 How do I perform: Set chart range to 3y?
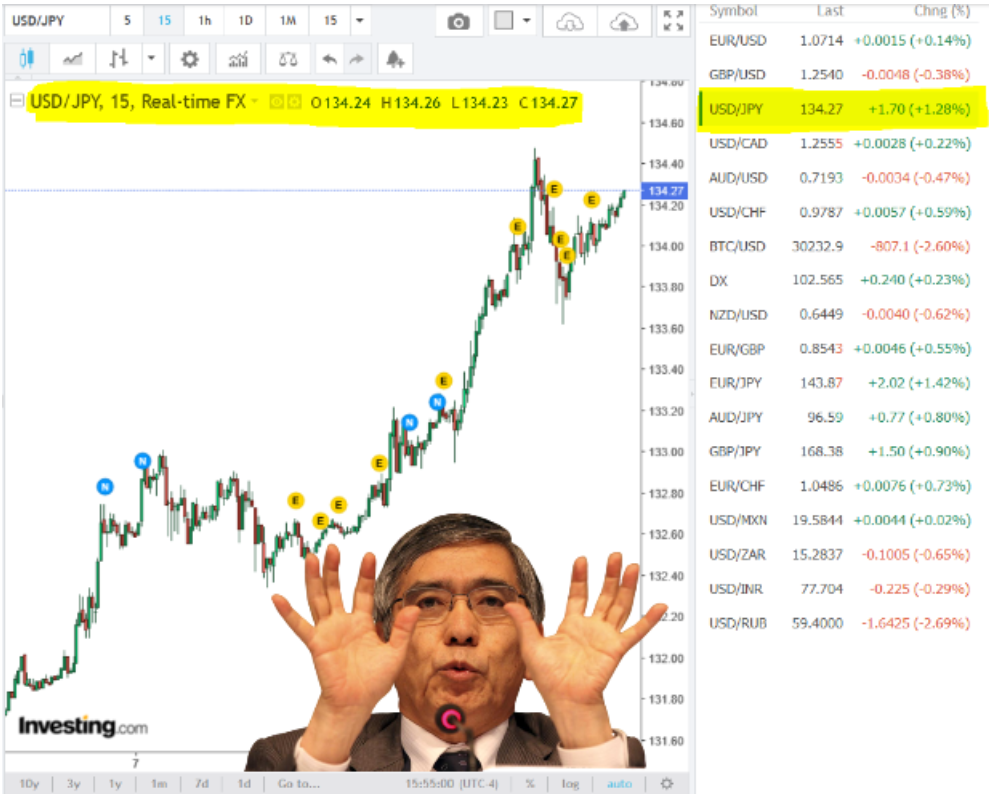click(74, 783)
